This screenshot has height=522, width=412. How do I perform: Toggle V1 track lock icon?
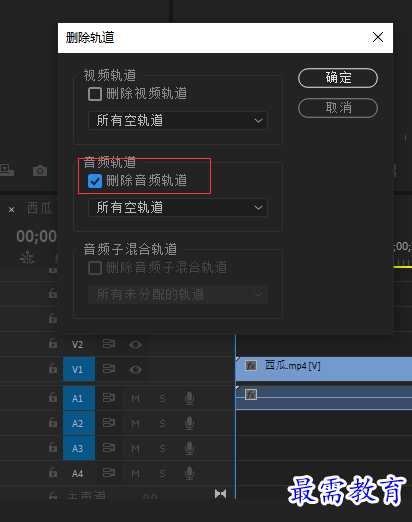tap(53, 368)
